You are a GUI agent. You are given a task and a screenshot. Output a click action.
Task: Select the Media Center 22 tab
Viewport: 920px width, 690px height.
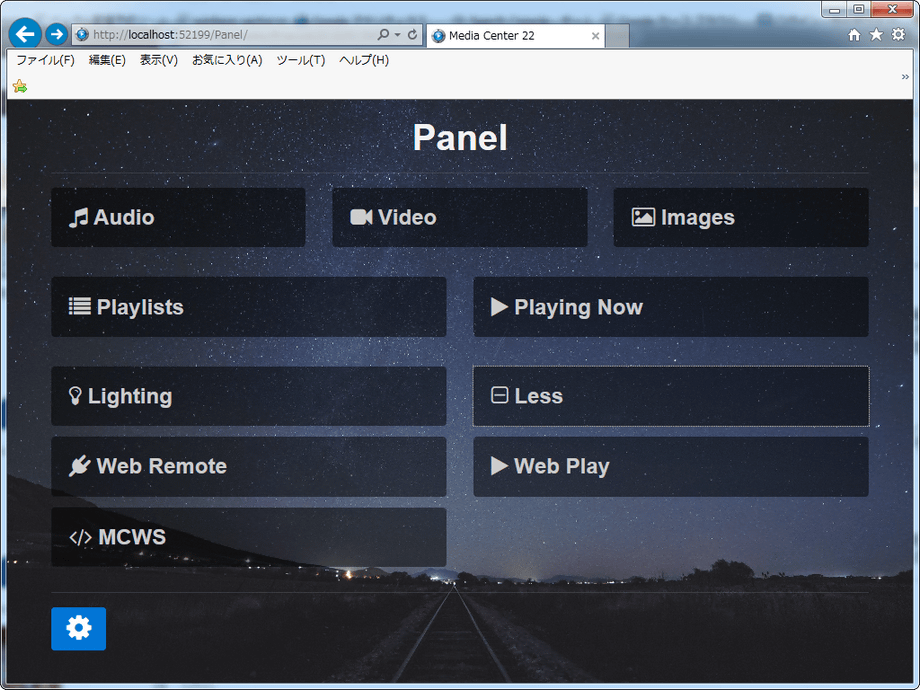tap(505, 35)
